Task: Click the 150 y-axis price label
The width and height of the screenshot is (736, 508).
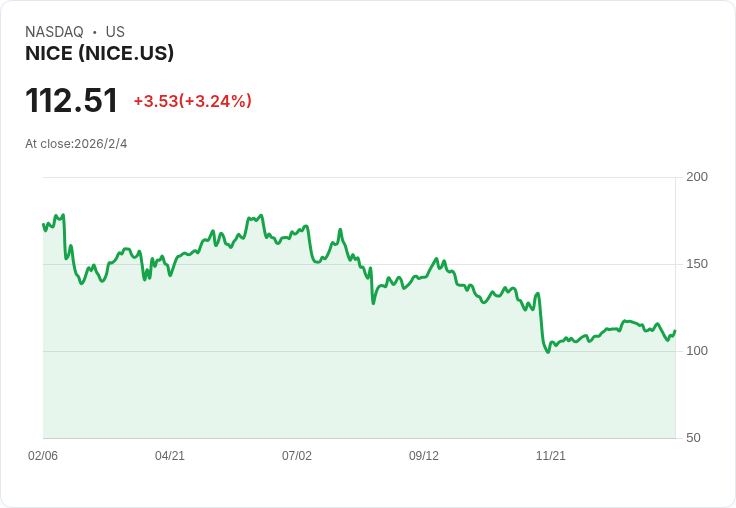Action: pos(697,264)
